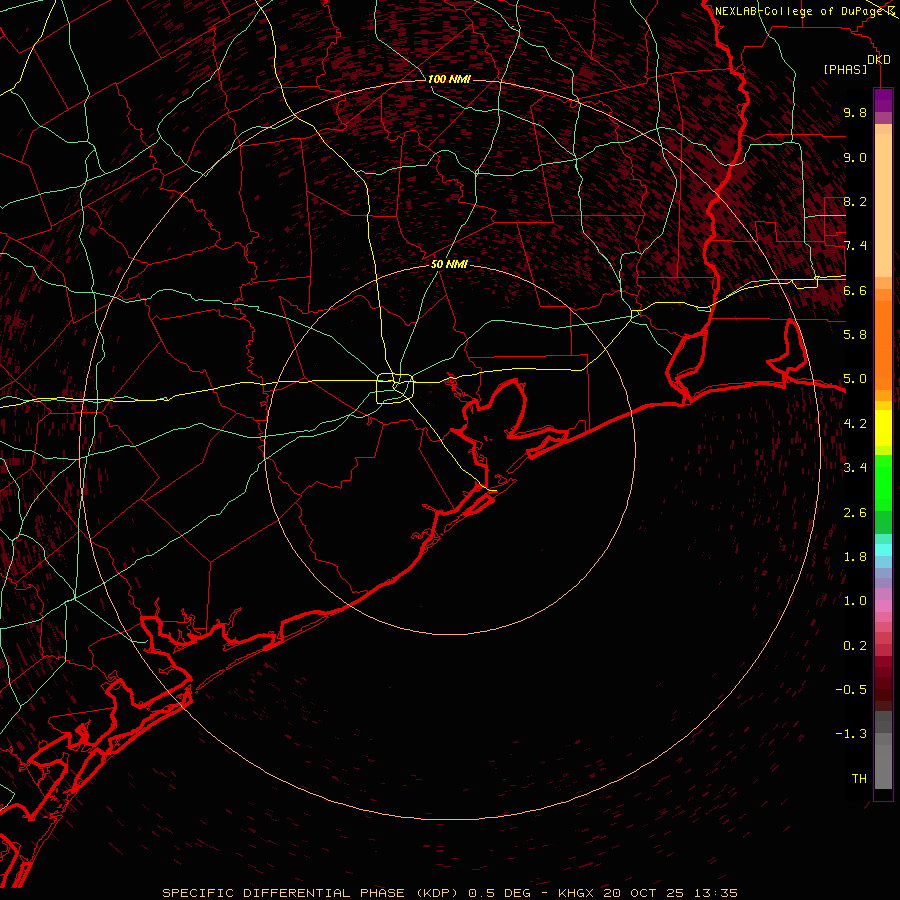This screenshot has height=900, width=900.
Task: Pick the cyan swatch on the color bar
Action: click(883, 549)
